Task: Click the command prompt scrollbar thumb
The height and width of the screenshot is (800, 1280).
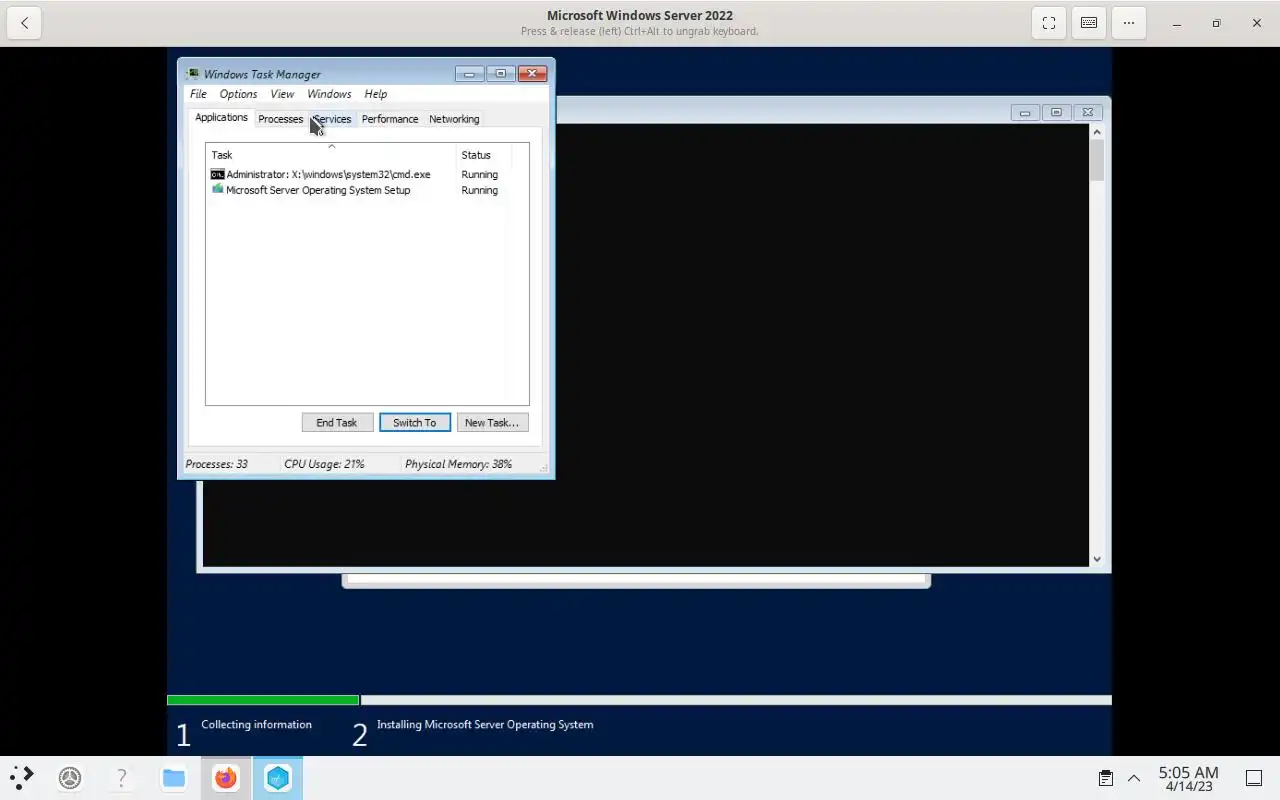Action: (1097, 160)
